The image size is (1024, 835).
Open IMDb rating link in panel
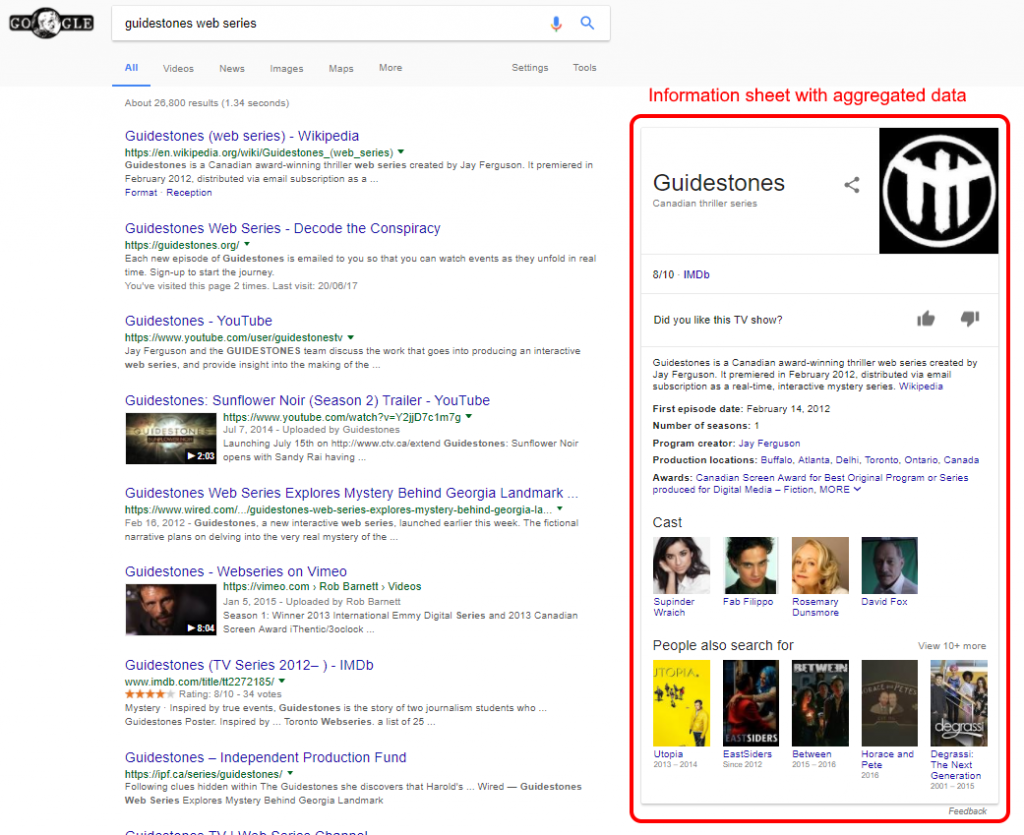[x=696, y=275]
